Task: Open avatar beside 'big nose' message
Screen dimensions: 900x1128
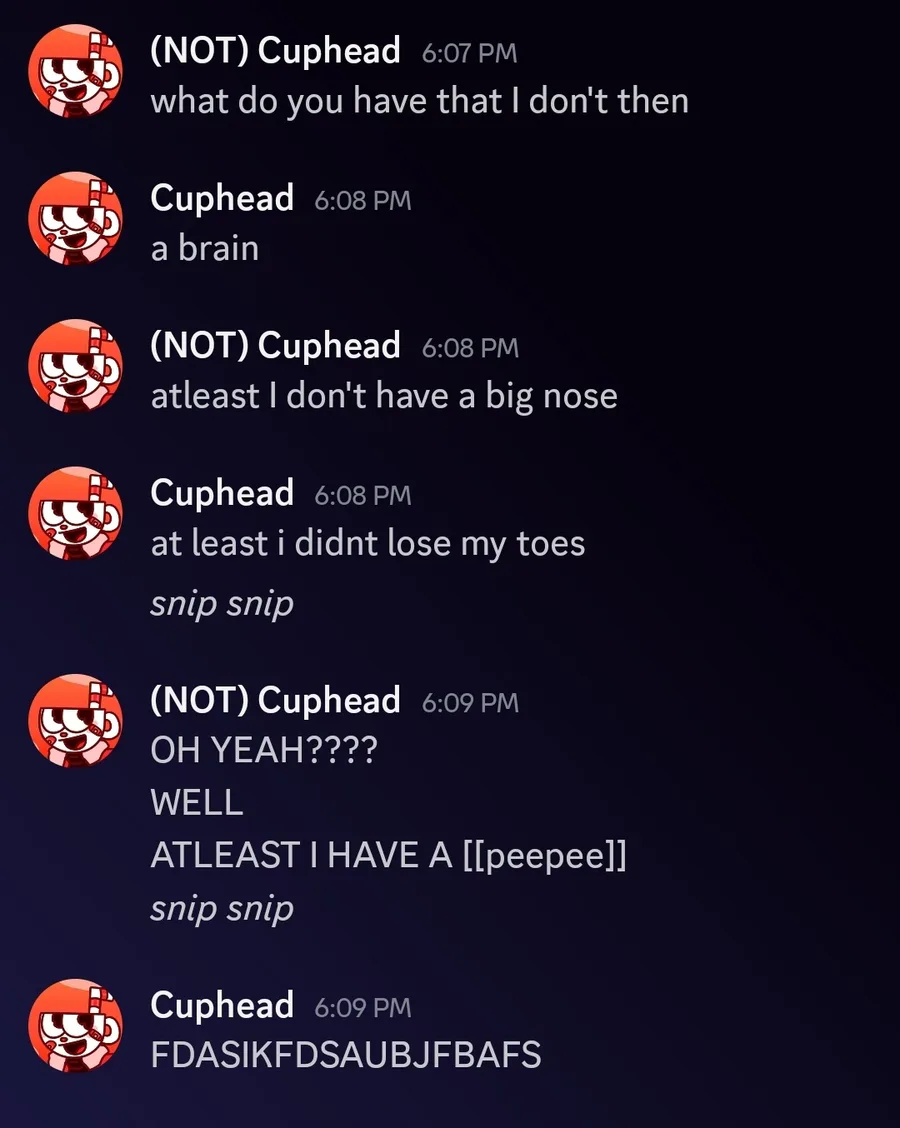Action: click(x=75, y=366)
